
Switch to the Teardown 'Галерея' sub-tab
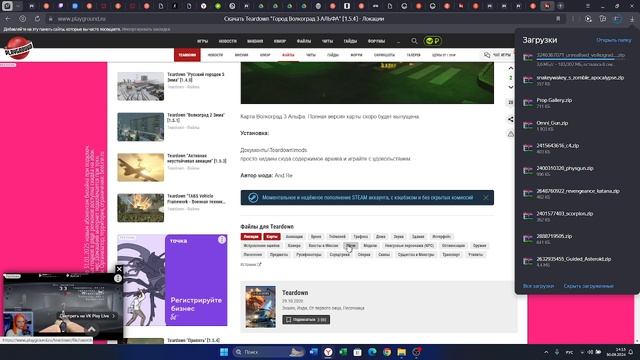point(413,55)
